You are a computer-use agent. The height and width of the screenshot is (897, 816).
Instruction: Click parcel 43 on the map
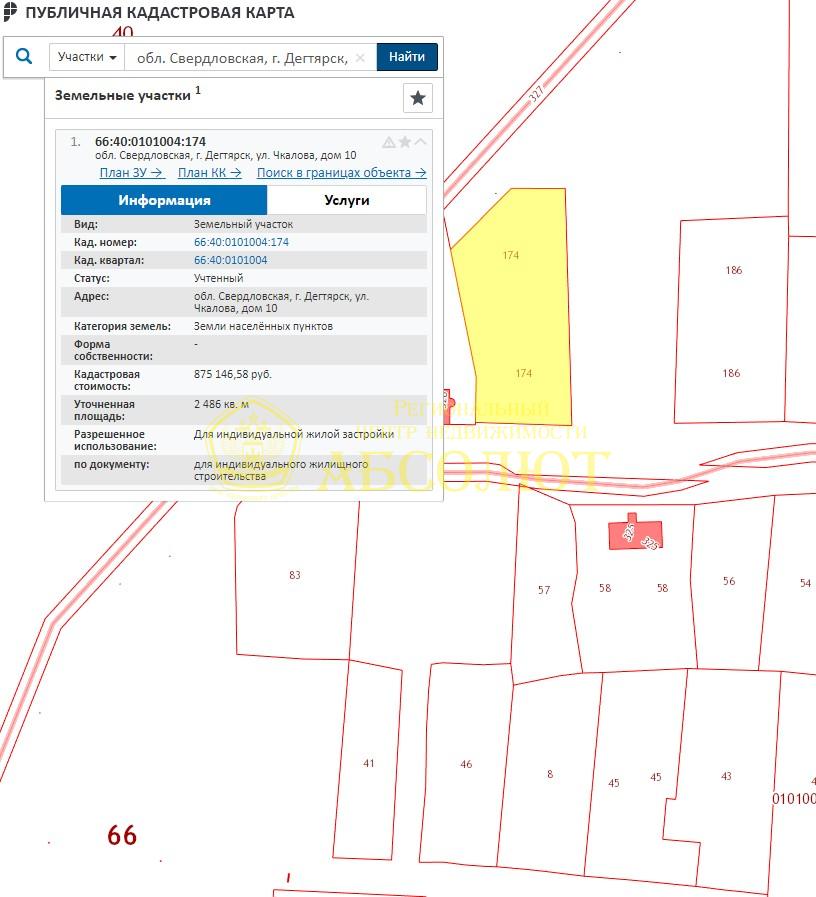[x=726, y=776]
